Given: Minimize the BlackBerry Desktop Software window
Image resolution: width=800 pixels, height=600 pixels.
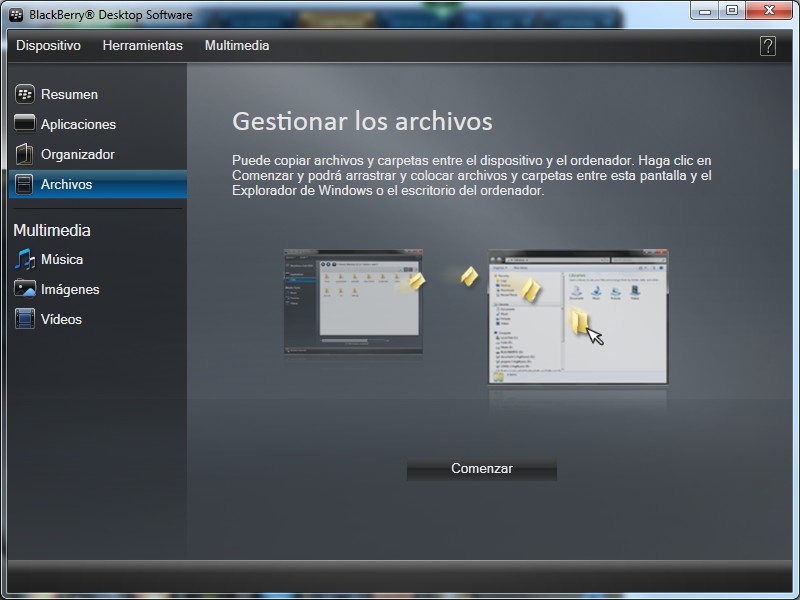Looking at the screenshot, I should point(705,11).
